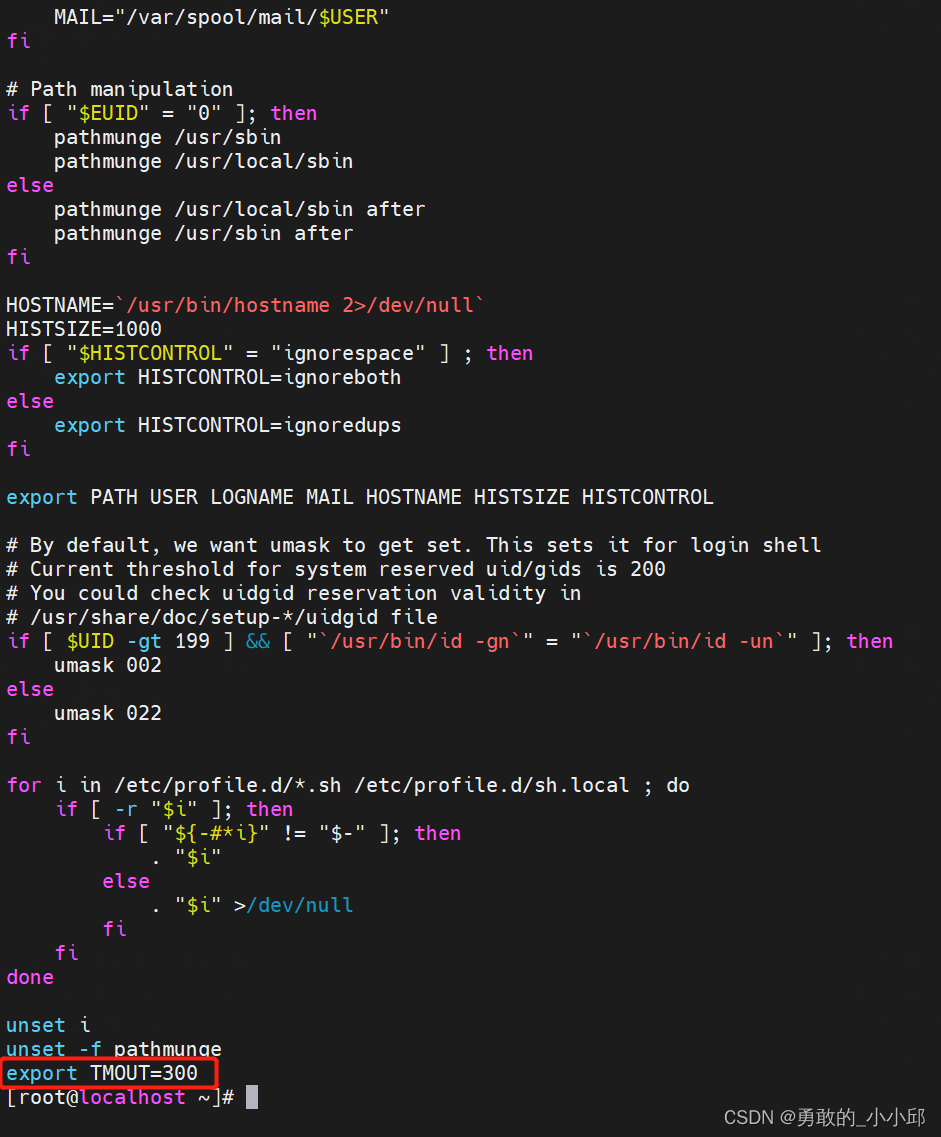
Task: Click the 'export PATH USER LOGNAME' line
Action: click(360, 497)
